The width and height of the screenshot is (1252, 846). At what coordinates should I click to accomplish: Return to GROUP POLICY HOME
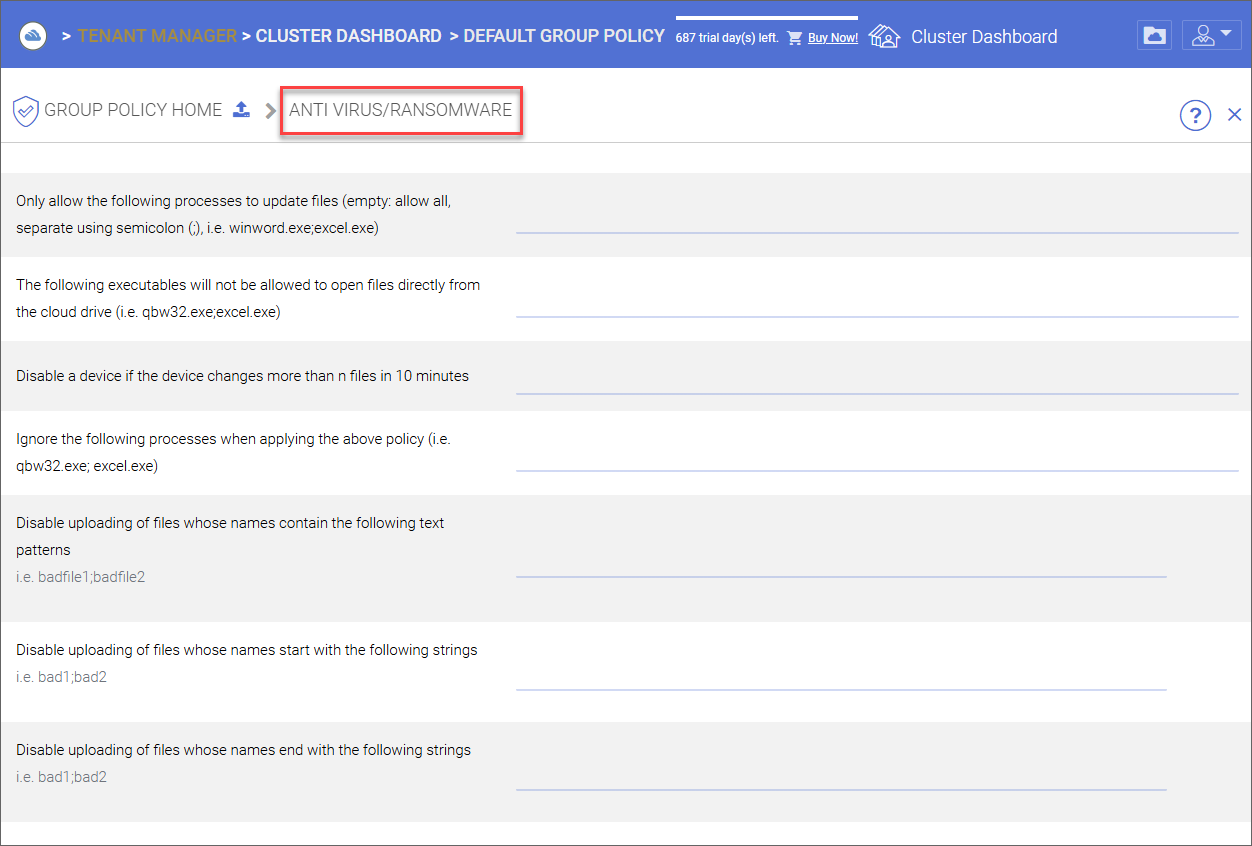click(133, 110)
